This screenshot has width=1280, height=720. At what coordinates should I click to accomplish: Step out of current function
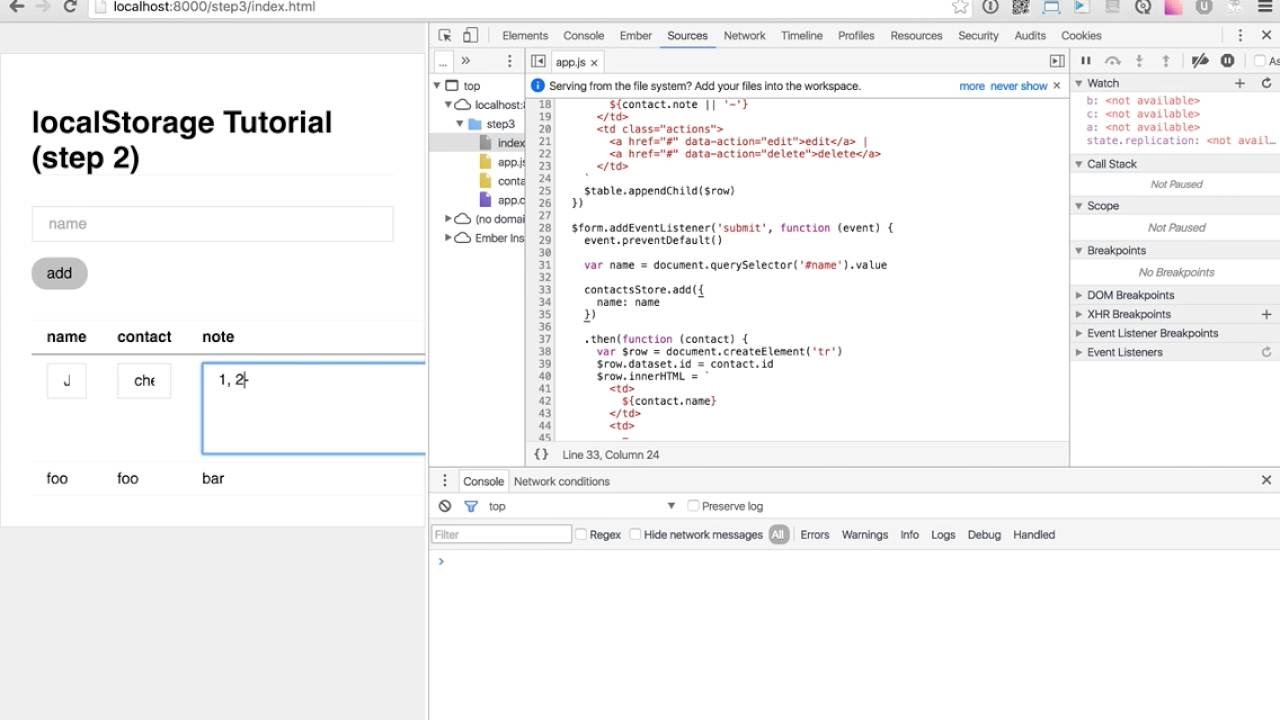click(1165, 61)
